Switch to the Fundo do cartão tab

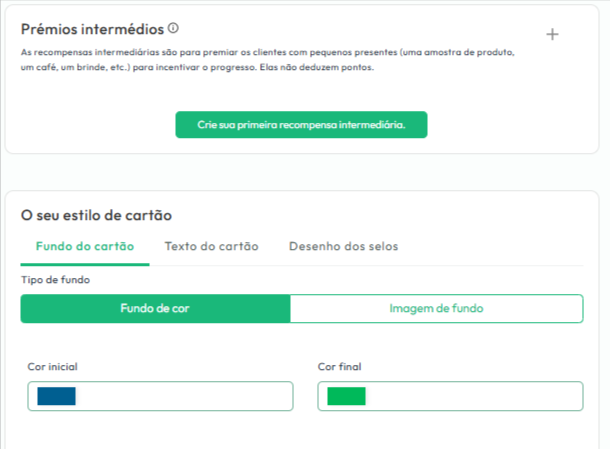[84, 246]
